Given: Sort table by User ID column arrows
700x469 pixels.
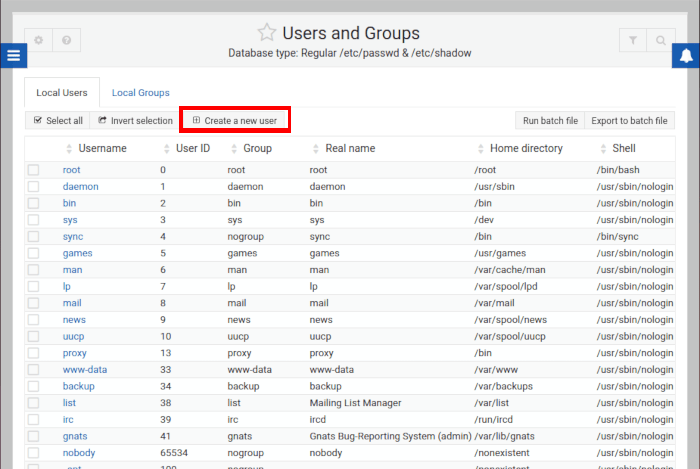Looking at the screenshot, I should tap(167, 149).
